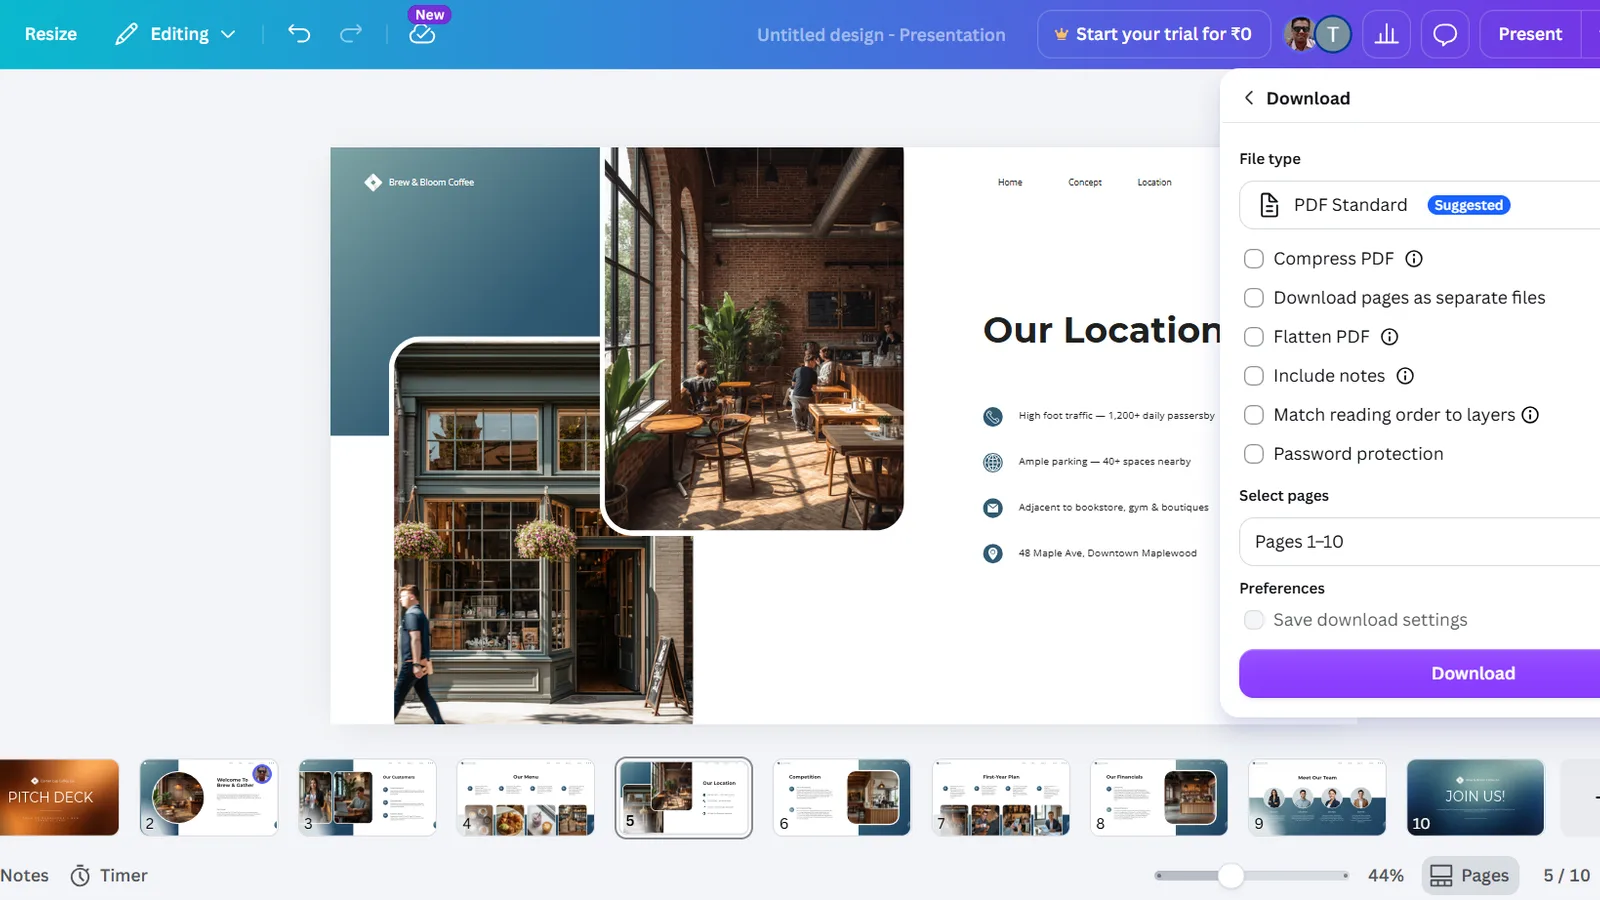The height and width of the screenshot is (900, 1600).
Task: Click the 5 / 10 page counter
Action: point(1566,876)
